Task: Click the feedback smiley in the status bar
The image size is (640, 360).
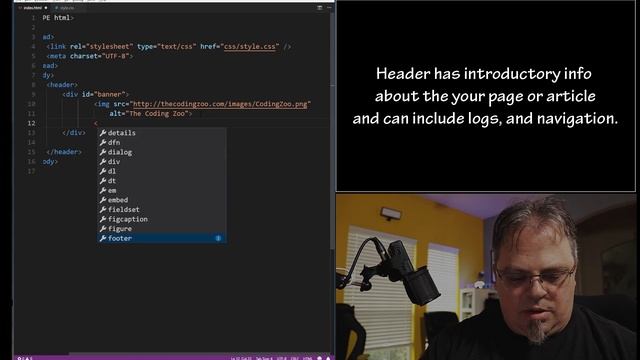Action: (x=320, y=358)
